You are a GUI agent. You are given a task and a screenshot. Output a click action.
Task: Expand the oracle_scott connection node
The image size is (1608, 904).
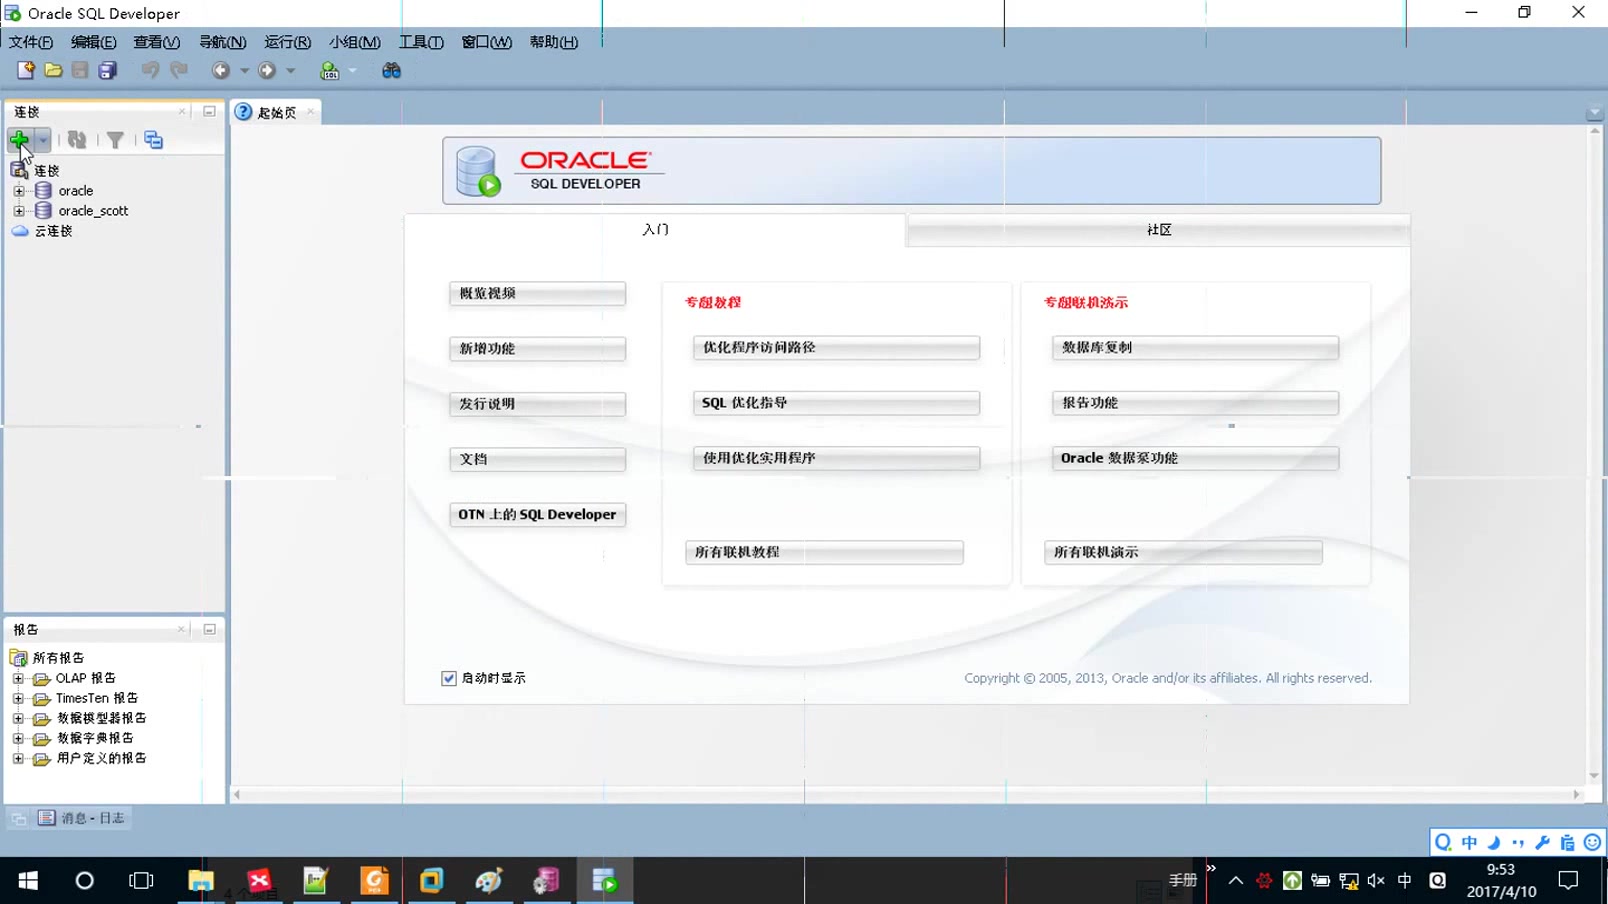pos(19,210)
